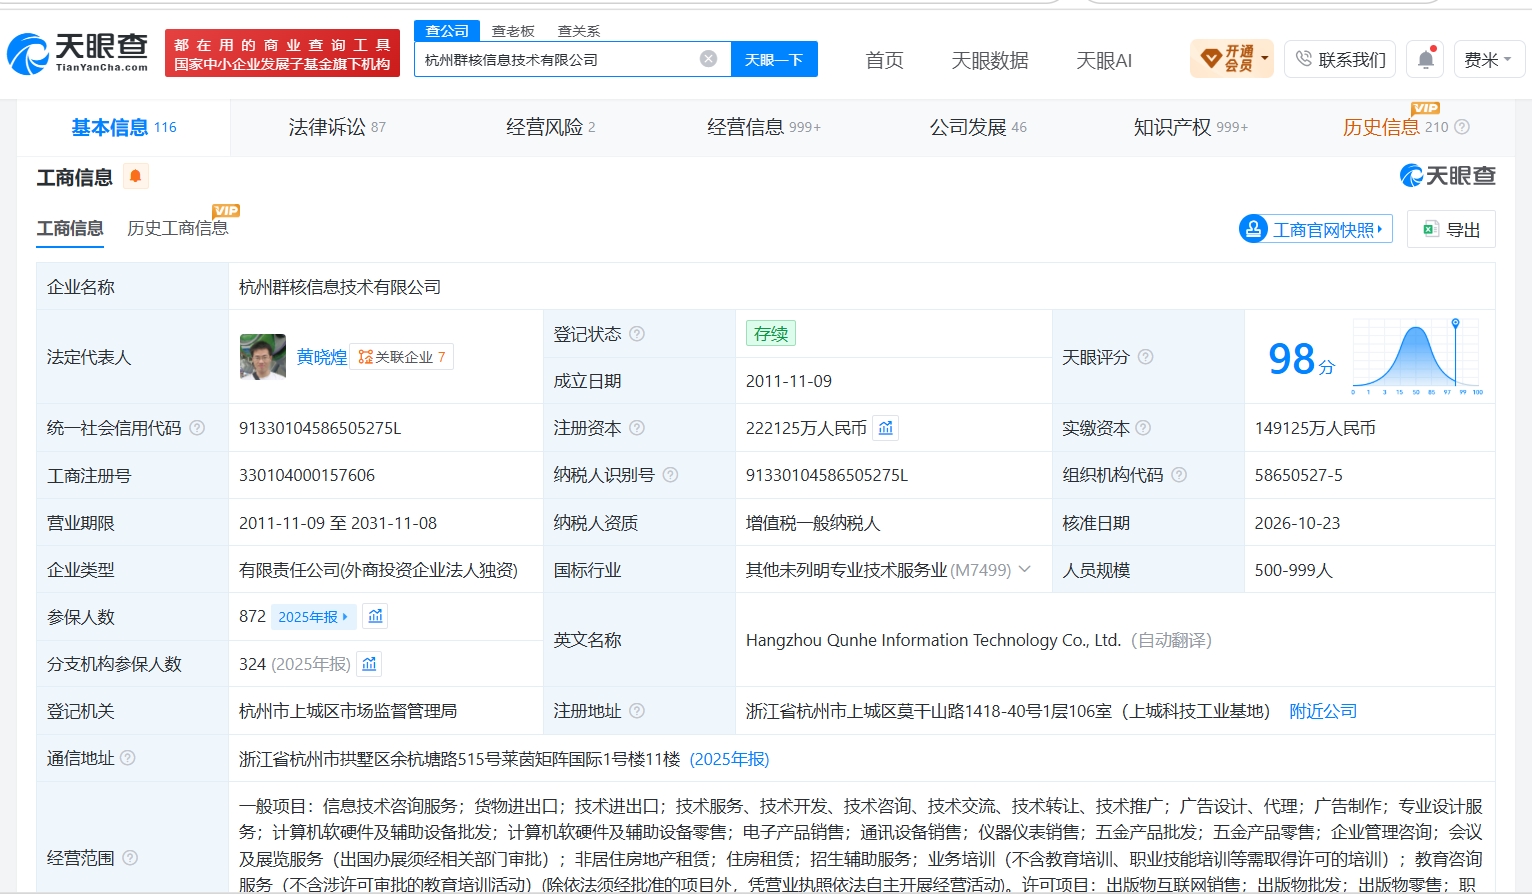This screenshot has width=1532, height=895.
Task: Click help icon beside 注册资本
Action: tap(637, 428)
